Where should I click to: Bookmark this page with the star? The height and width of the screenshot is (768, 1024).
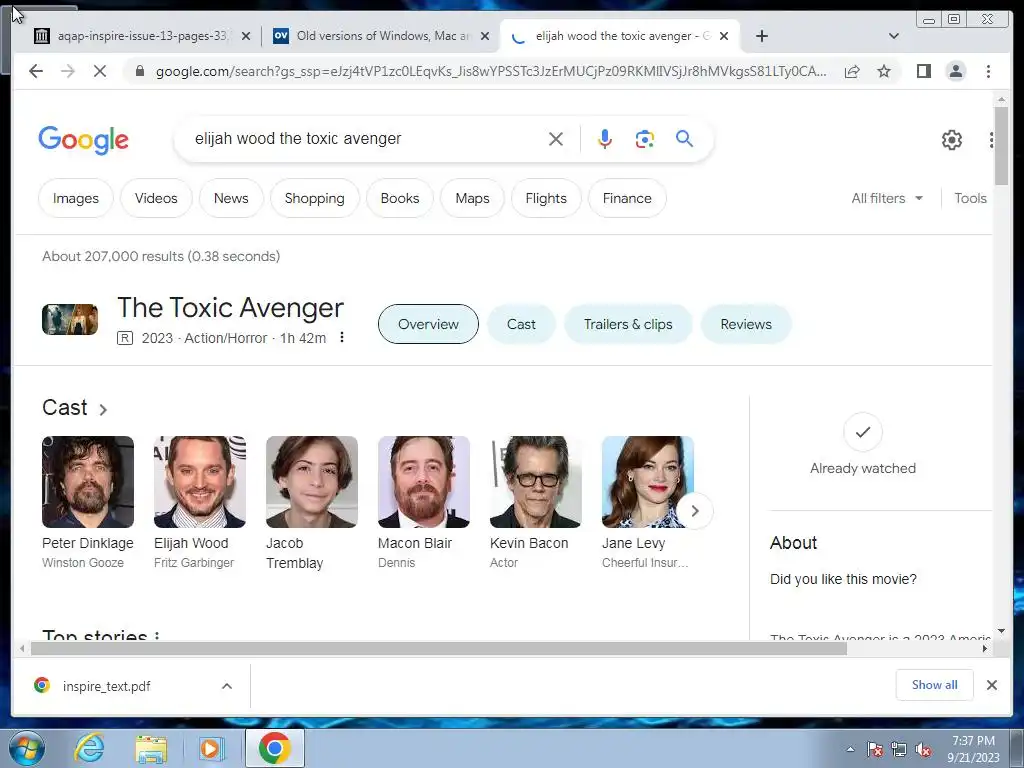tap(884, 71)
